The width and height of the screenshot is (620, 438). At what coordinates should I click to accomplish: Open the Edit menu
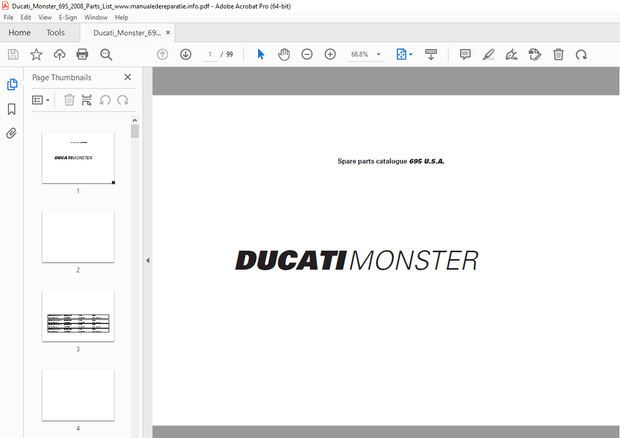[26, 17]
